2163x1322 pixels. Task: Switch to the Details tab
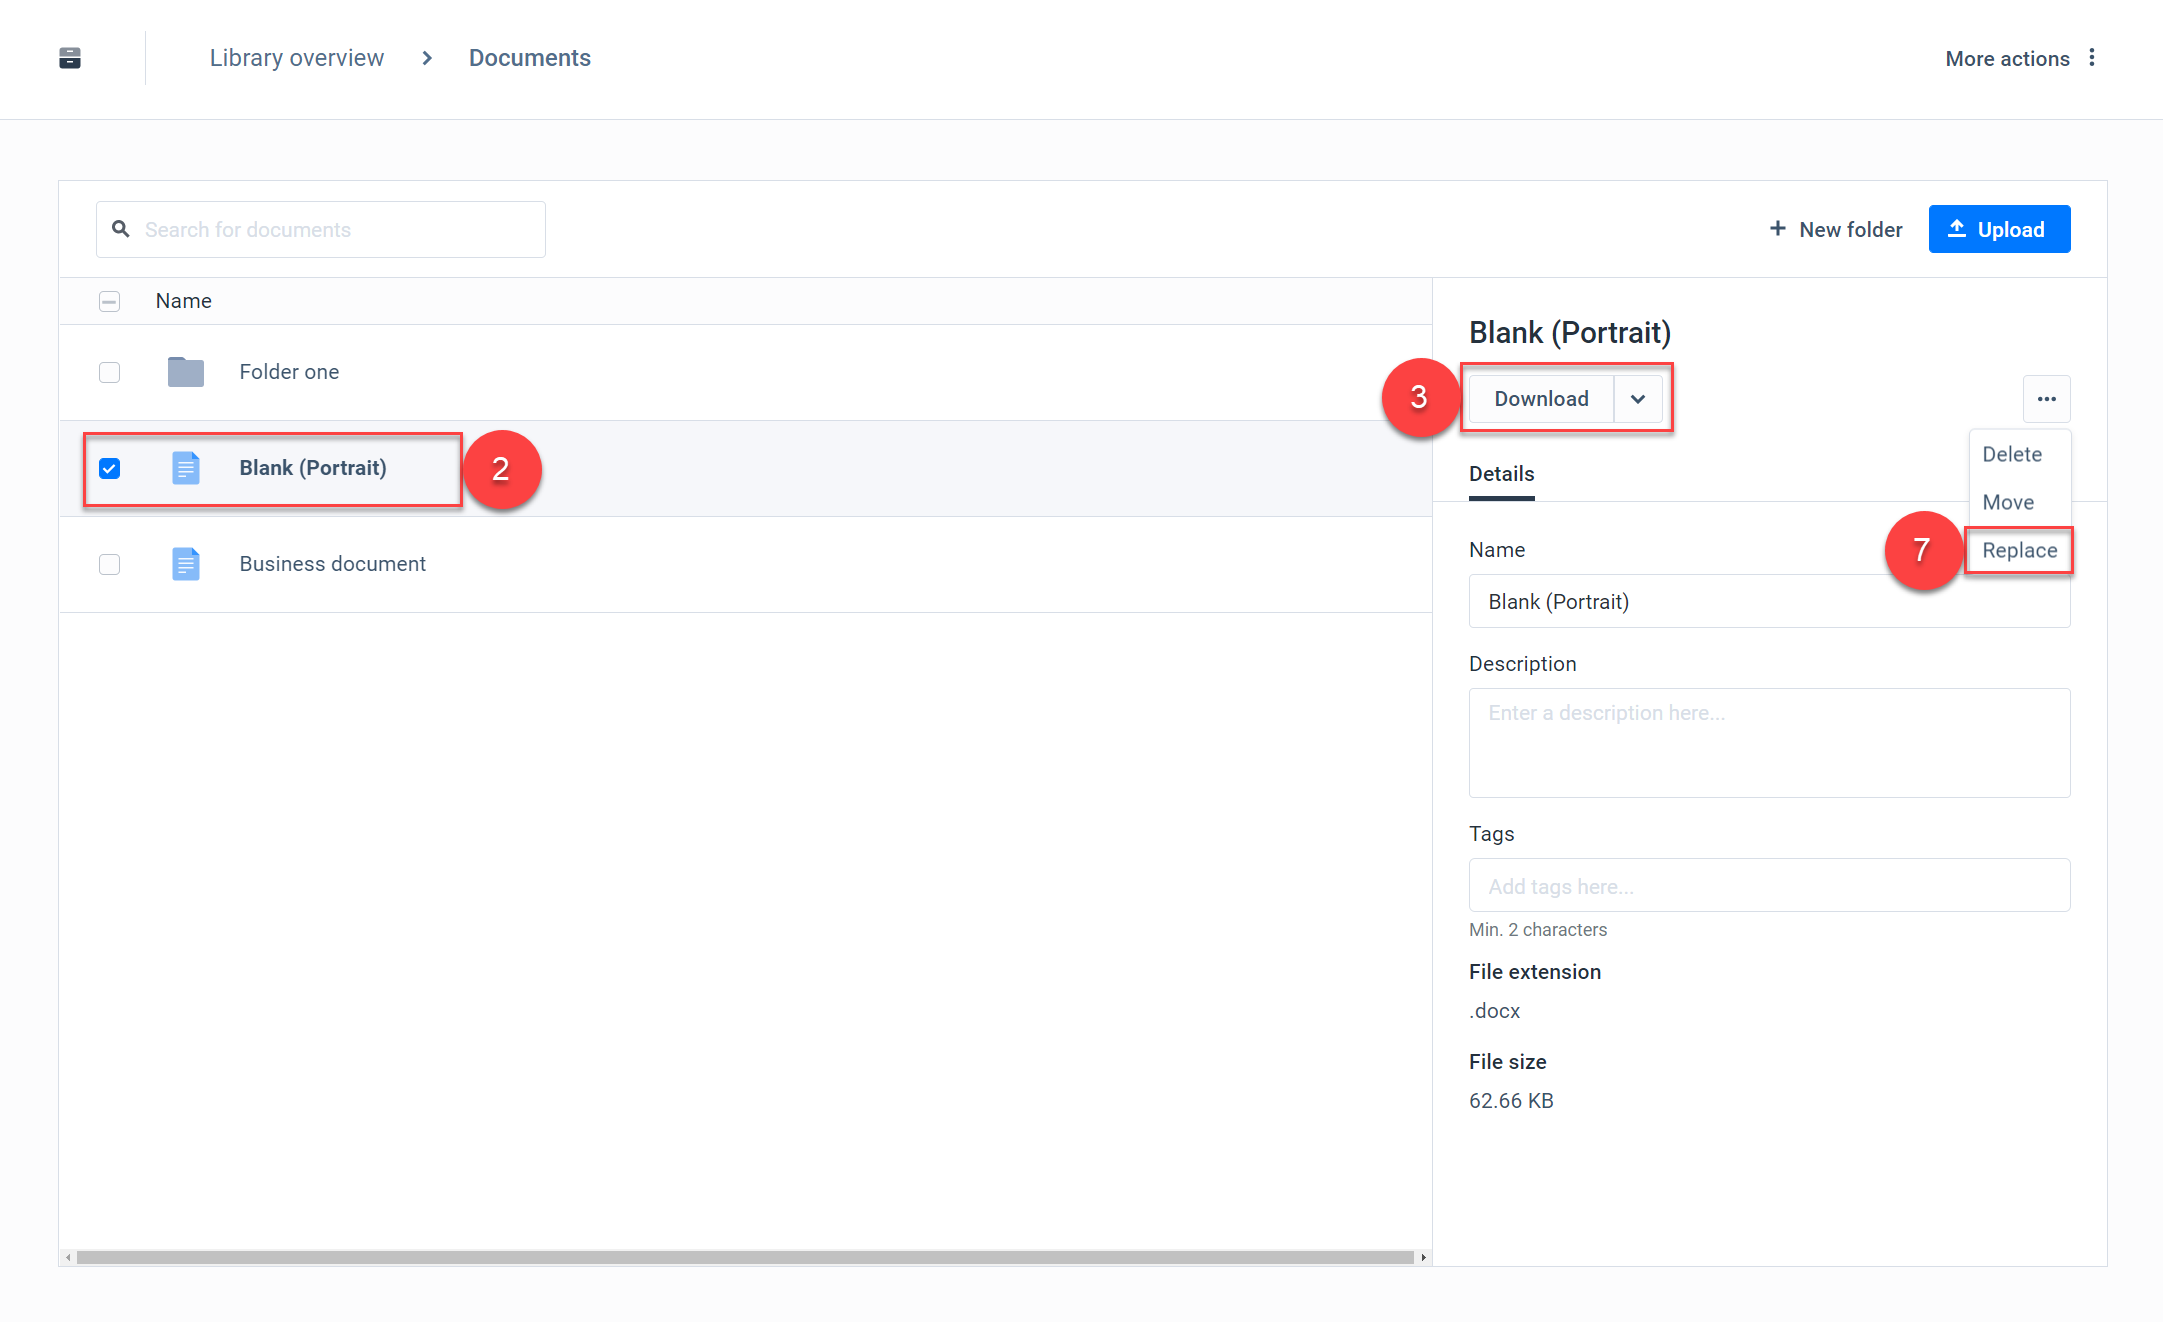click(x=1500, y=473)
